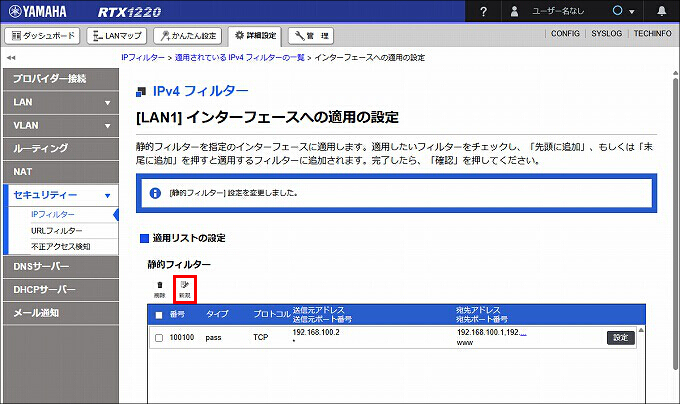Open プロバイダー接続 in sidebar
Viewport: 680px width, 404px height.
coord(61,79)
